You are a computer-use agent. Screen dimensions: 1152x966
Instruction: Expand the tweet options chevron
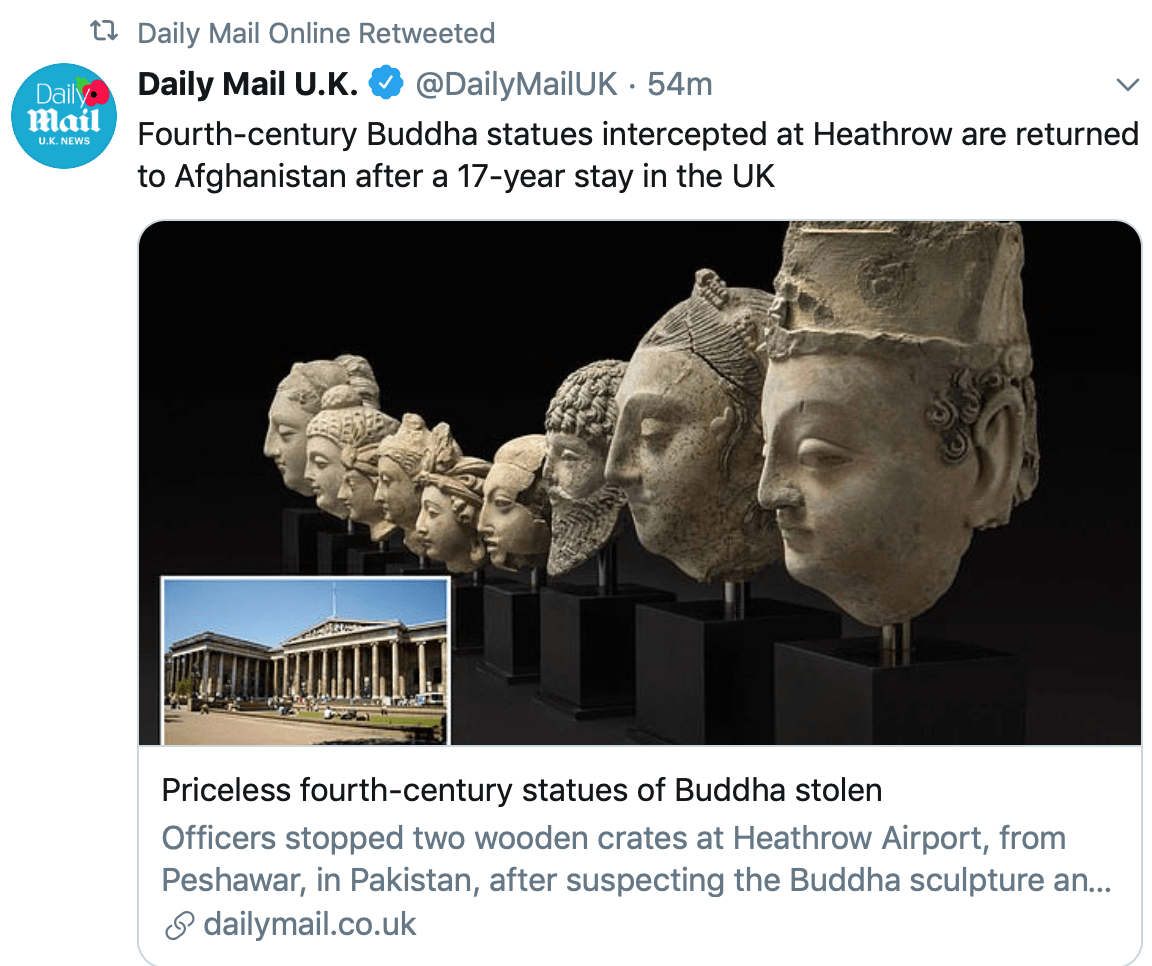pos(1127,84)
